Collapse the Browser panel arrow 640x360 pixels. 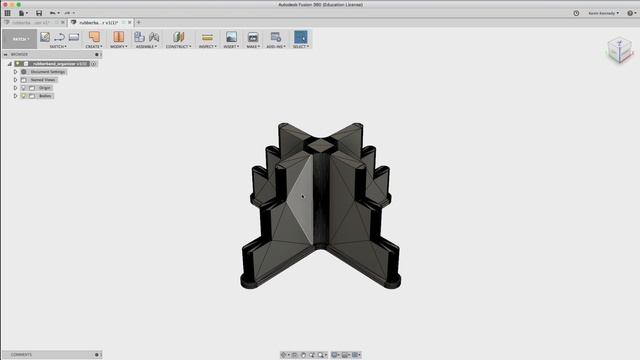pos(5,54)
